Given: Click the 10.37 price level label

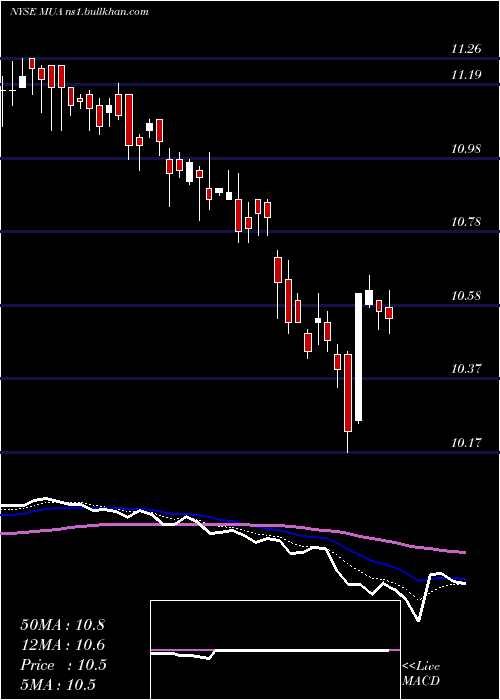Looking at the screenshot, I should click(466, 369).
